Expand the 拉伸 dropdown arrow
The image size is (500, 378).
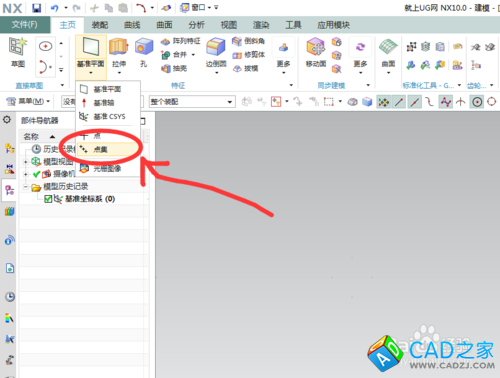tap(119, 73)
